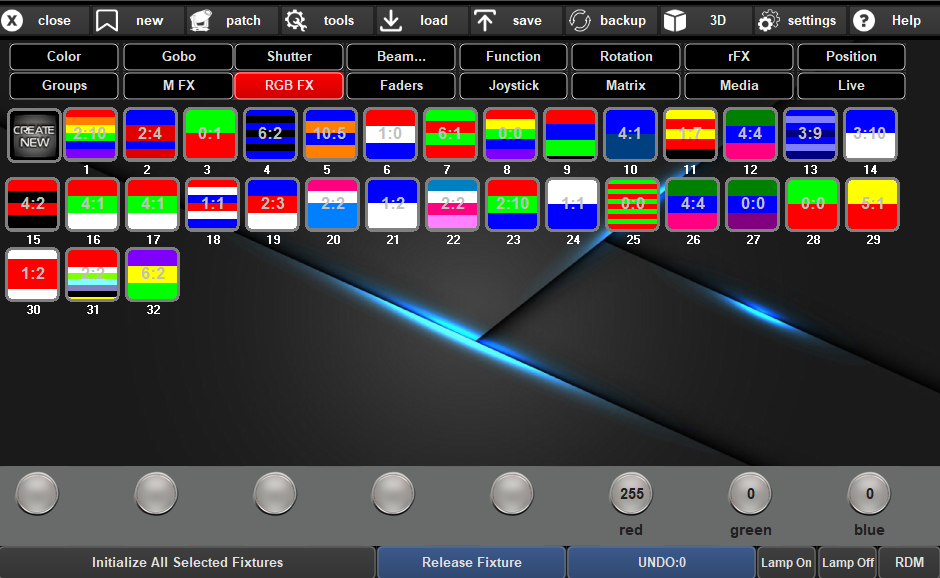This screenshot has width=940, height=578.
Task: Open the Gobo tab
Action: point(179,57)
